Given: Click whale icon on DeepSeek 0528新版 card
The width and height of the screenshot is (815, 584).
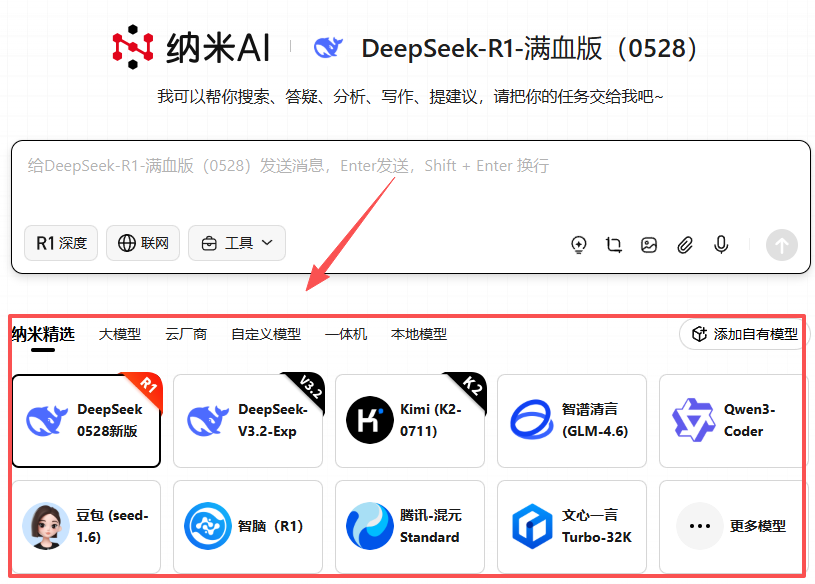Looking at the screenshot, I should click(x=47, y=420).
